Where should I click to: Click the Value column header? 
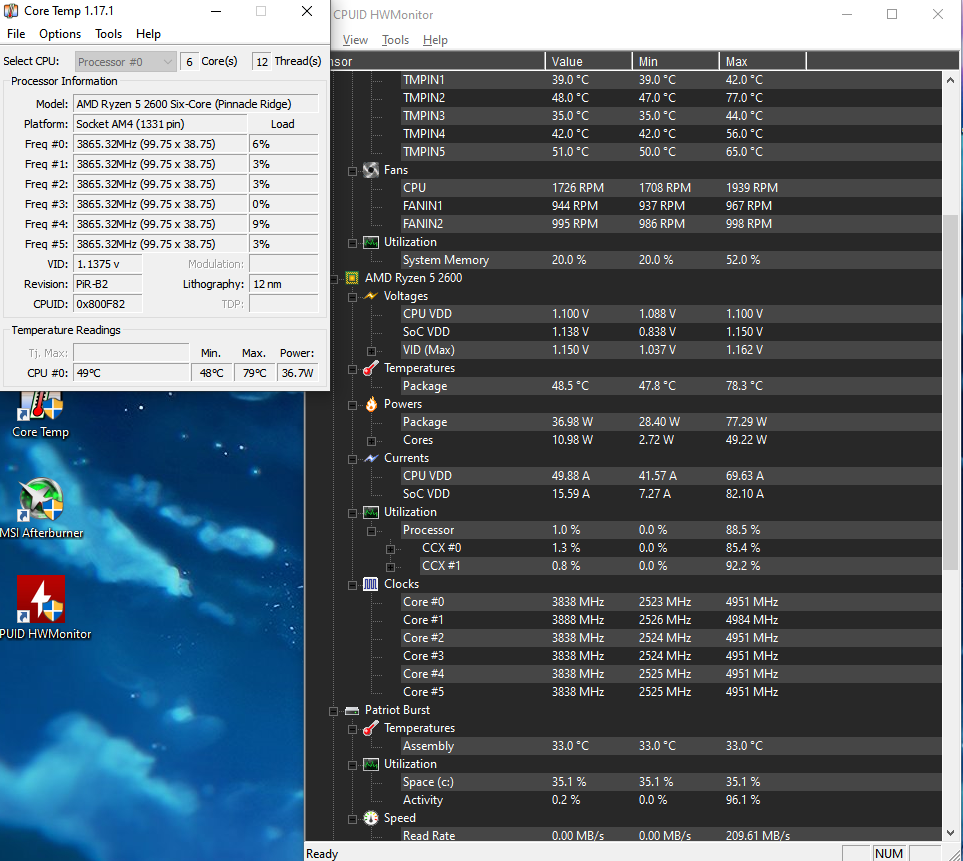[588, 61]
